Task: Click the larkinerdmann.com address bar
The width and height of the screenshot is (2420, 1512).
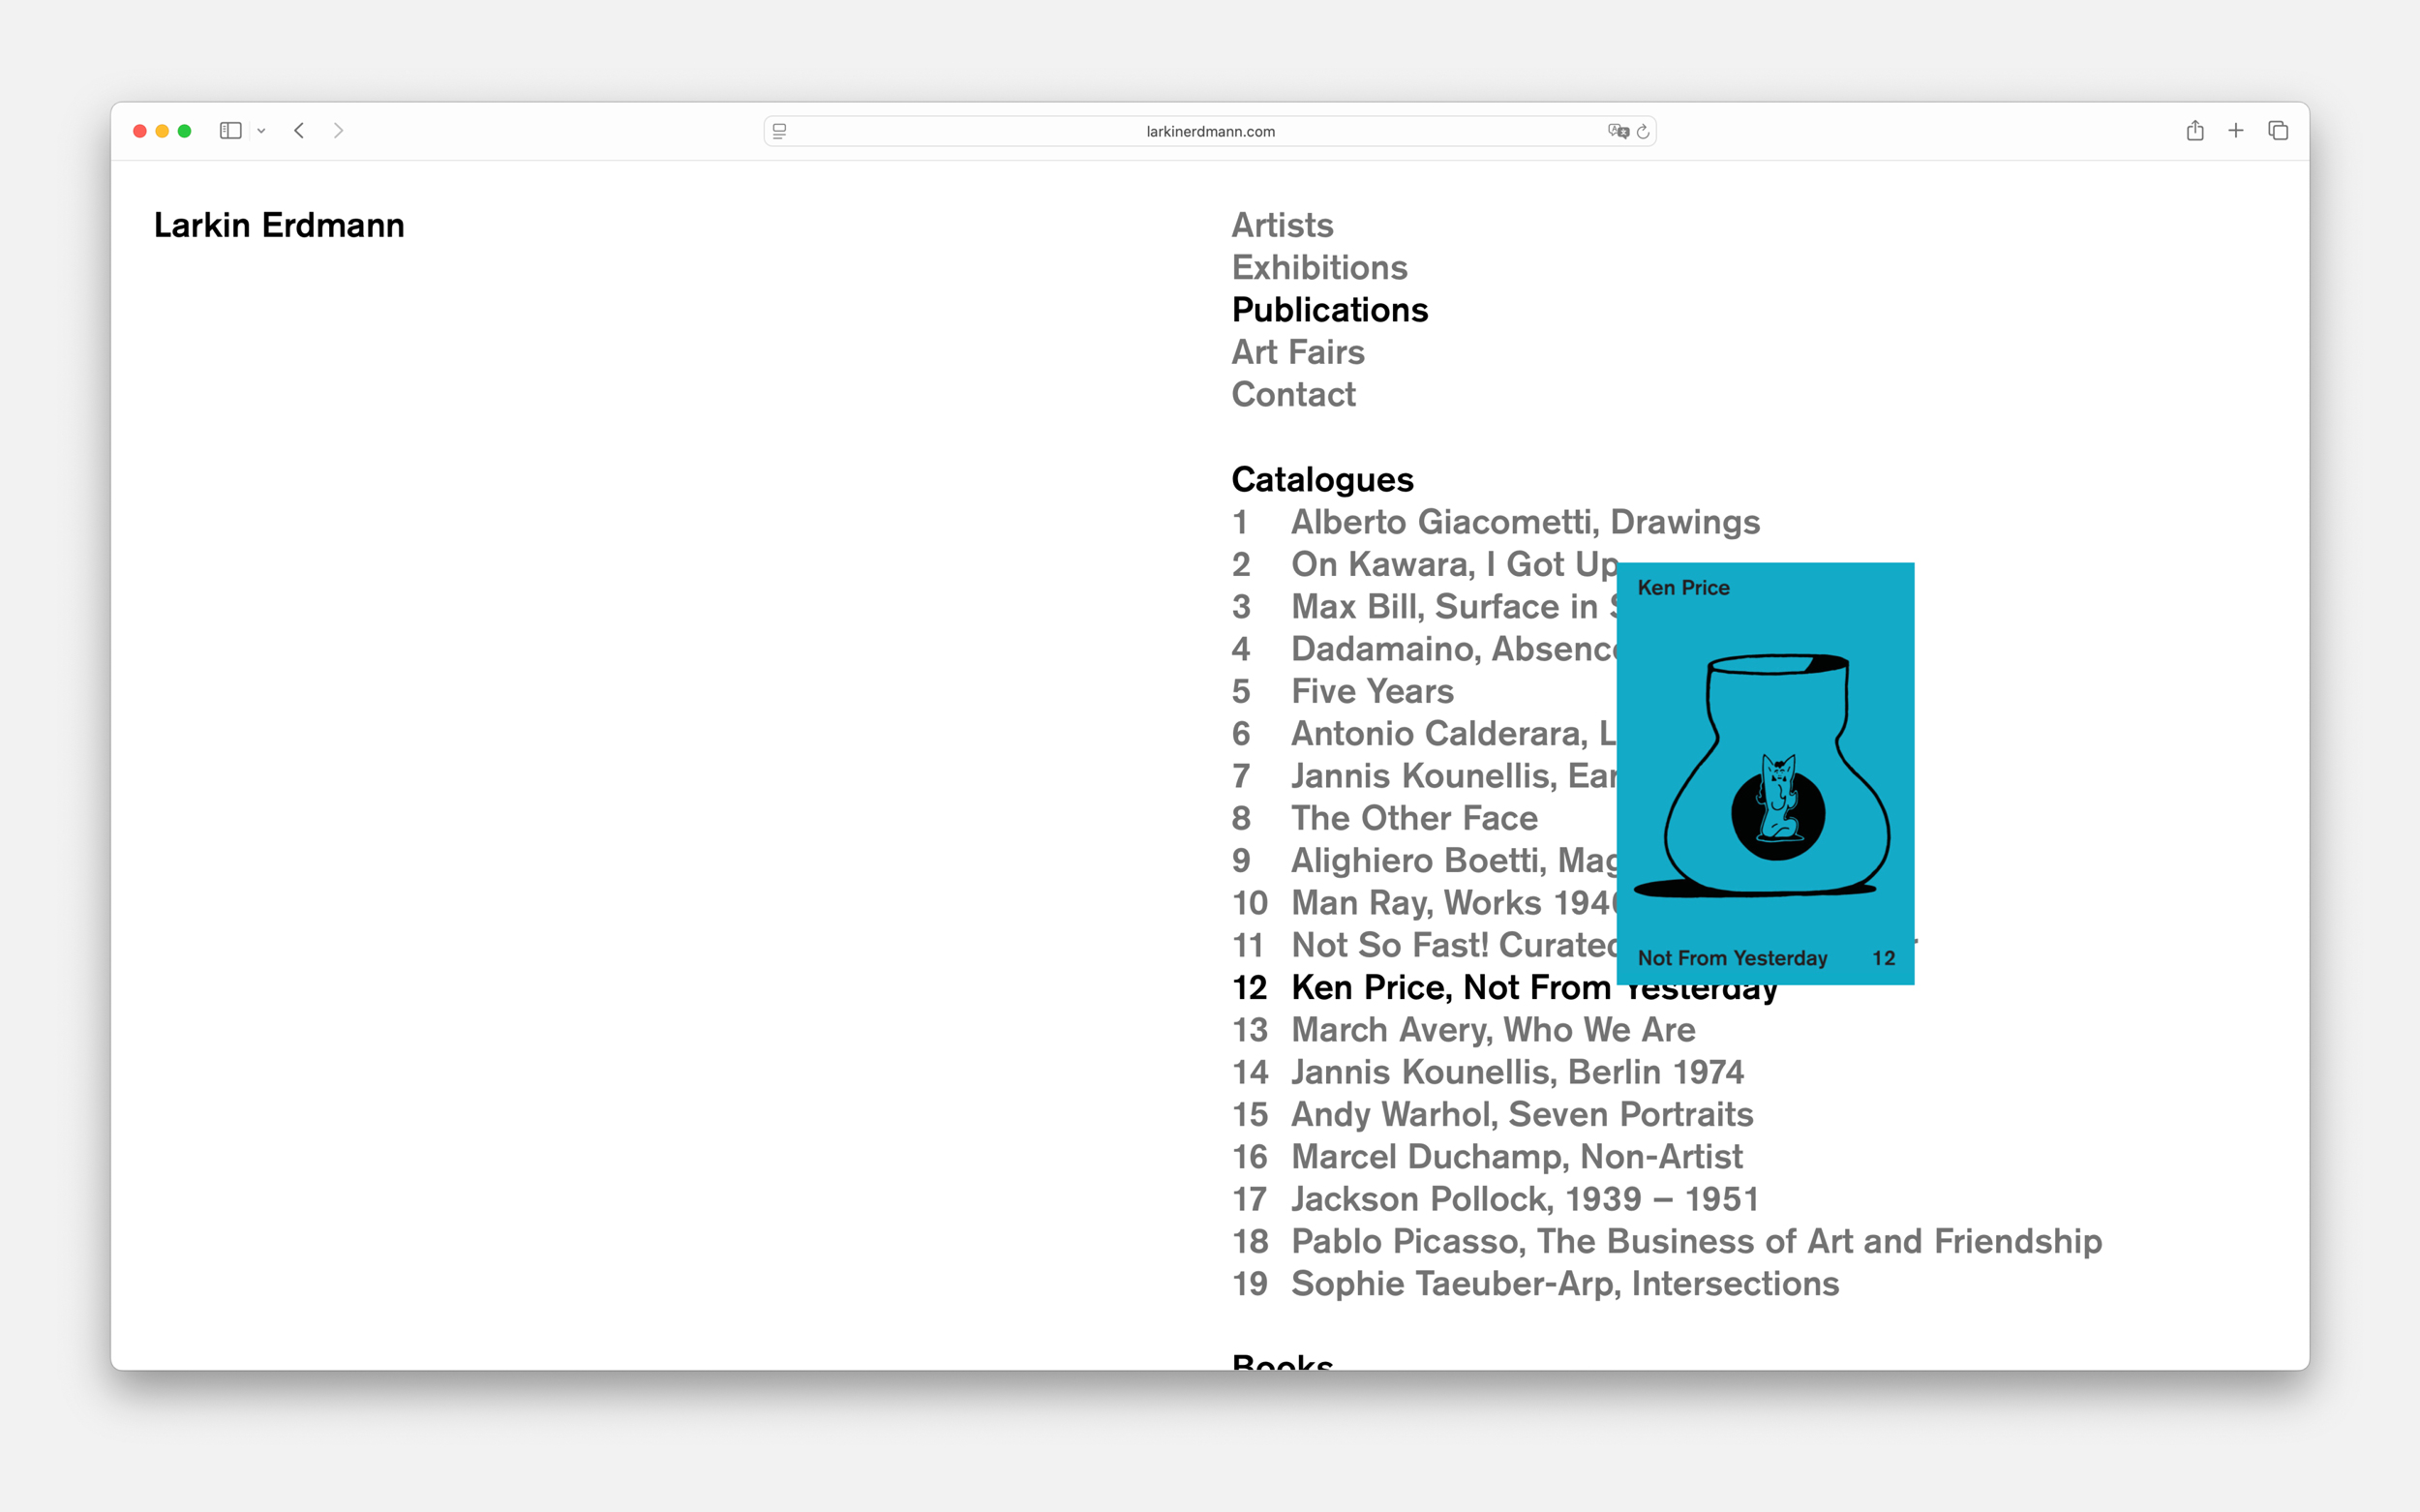Action: [1210, 131]
